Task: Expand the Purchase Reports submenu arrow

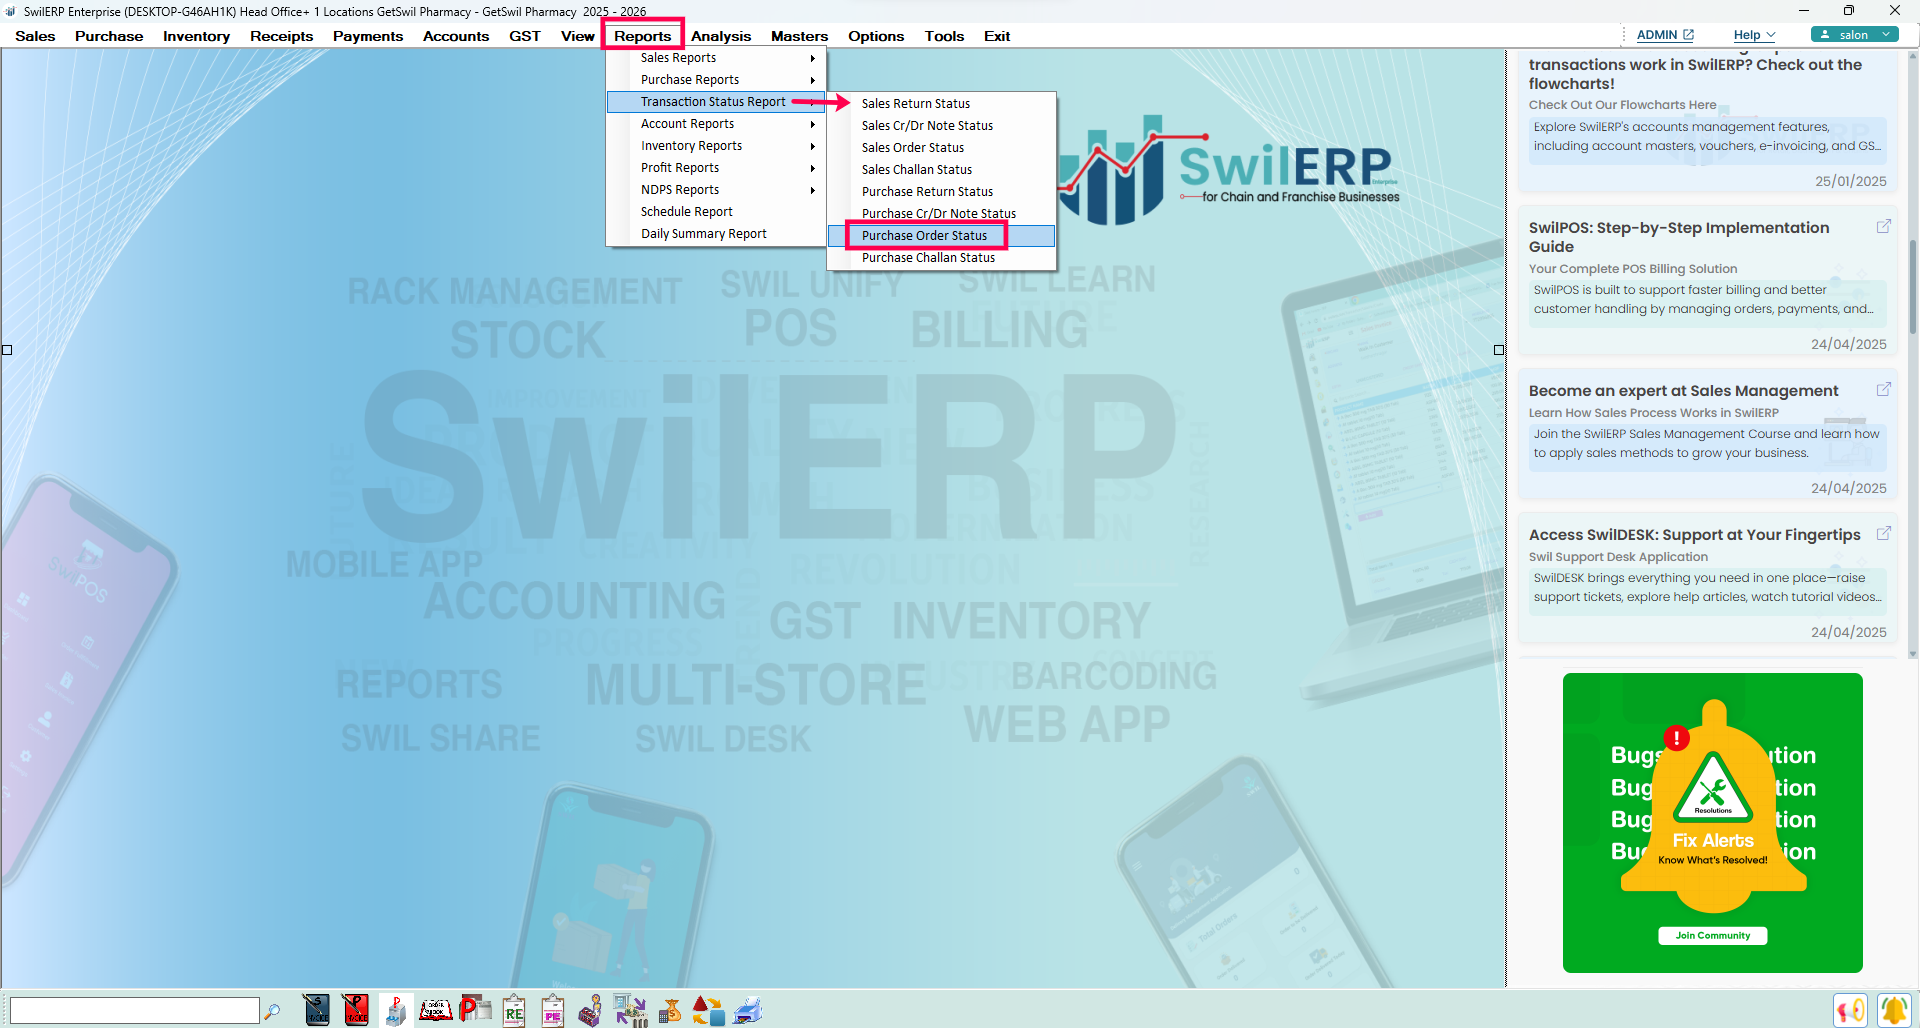Action: coord(813,80)
